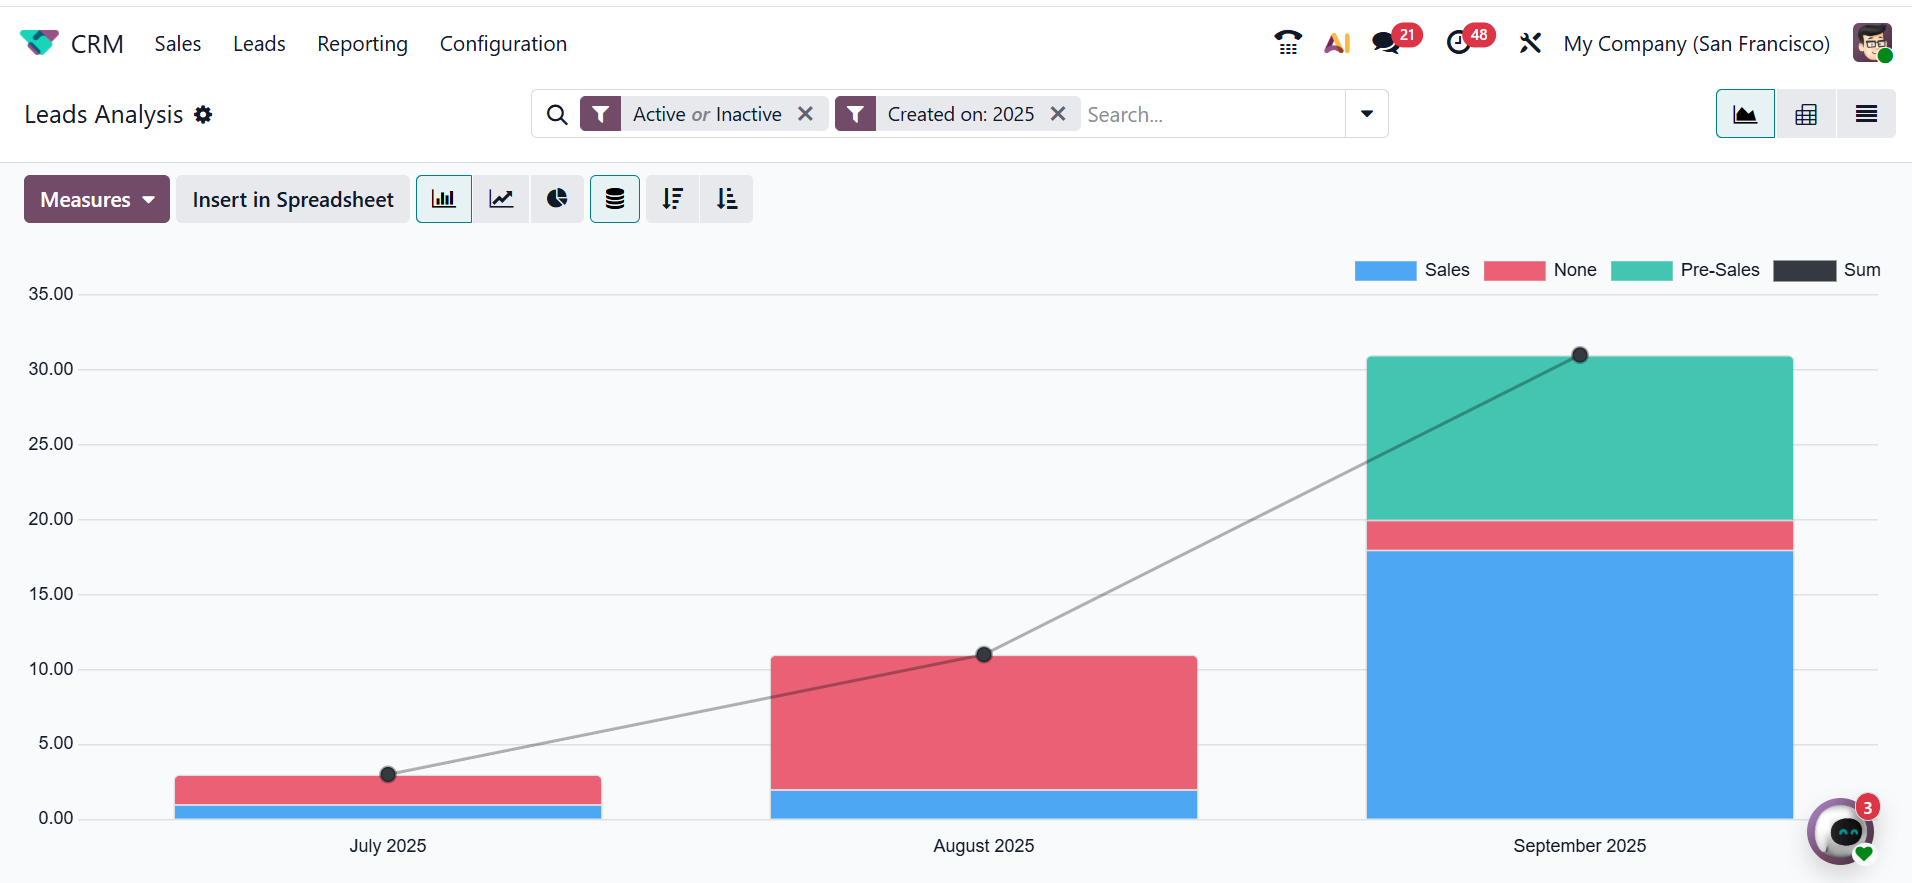
Task: Open the Reporting menu
Action: coord(362,44)
